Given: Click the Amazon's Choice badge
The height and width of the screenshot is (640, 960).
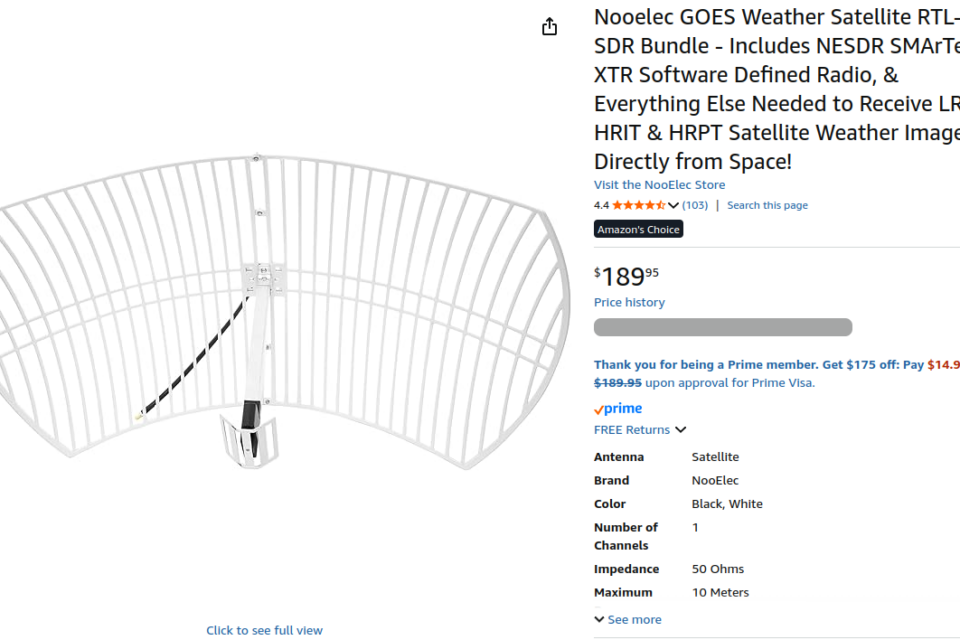Looking at the screenshot, I should [638, 229].
